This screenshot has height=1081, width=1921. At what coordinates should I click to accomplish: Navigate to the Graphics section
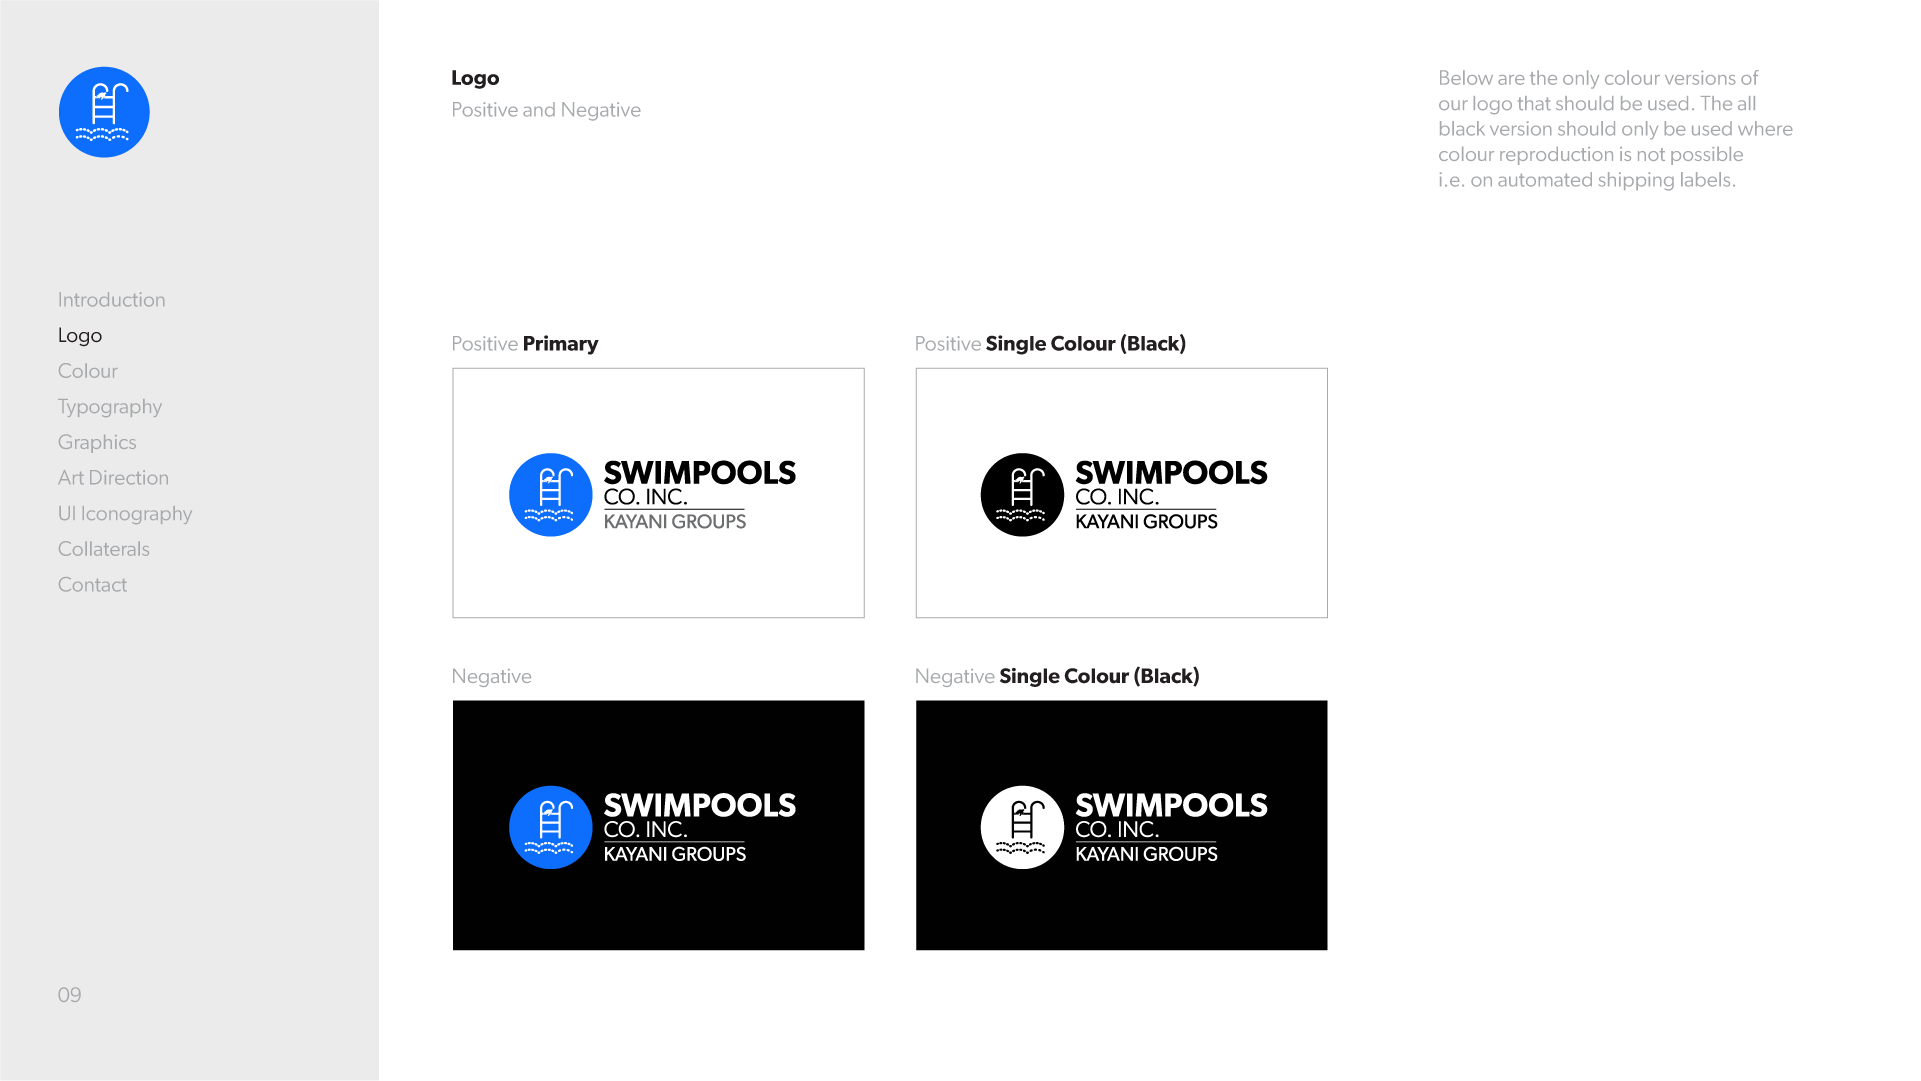click(97, 442)
